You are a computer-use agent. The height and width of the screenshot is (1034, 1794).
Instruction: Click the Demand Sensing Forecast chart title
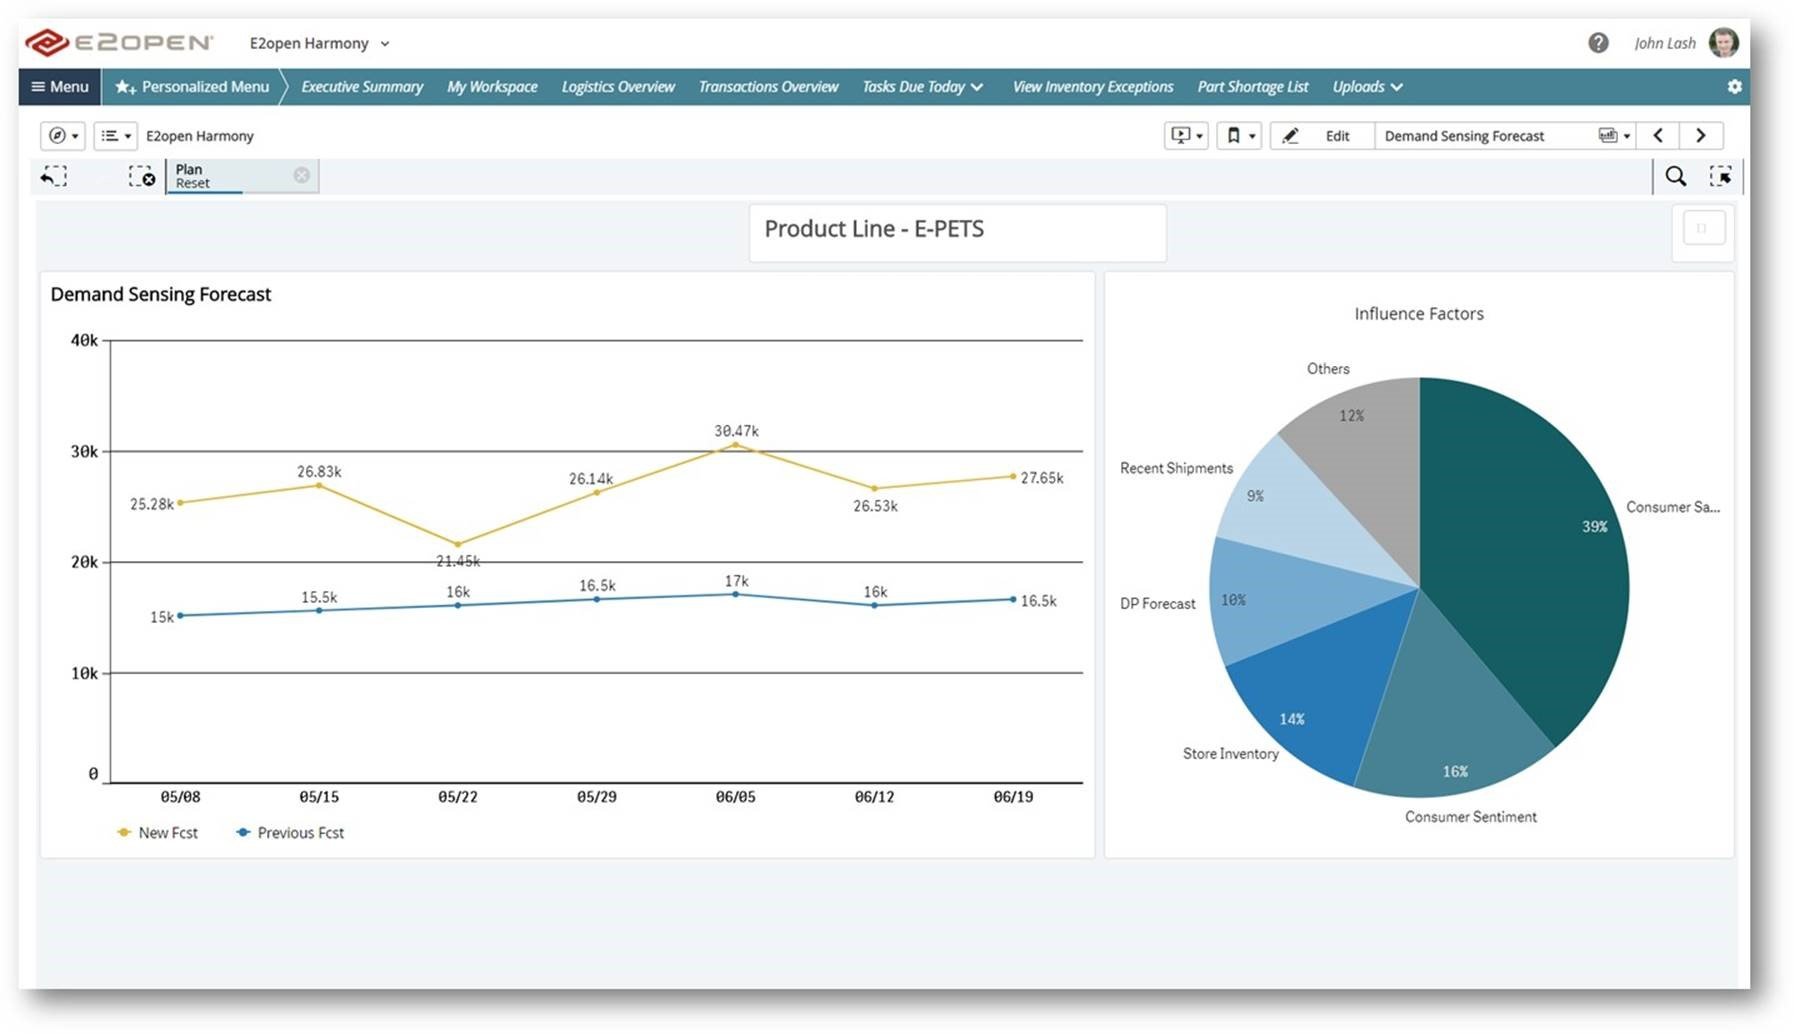pyautogui.click(x=161, y=295)
